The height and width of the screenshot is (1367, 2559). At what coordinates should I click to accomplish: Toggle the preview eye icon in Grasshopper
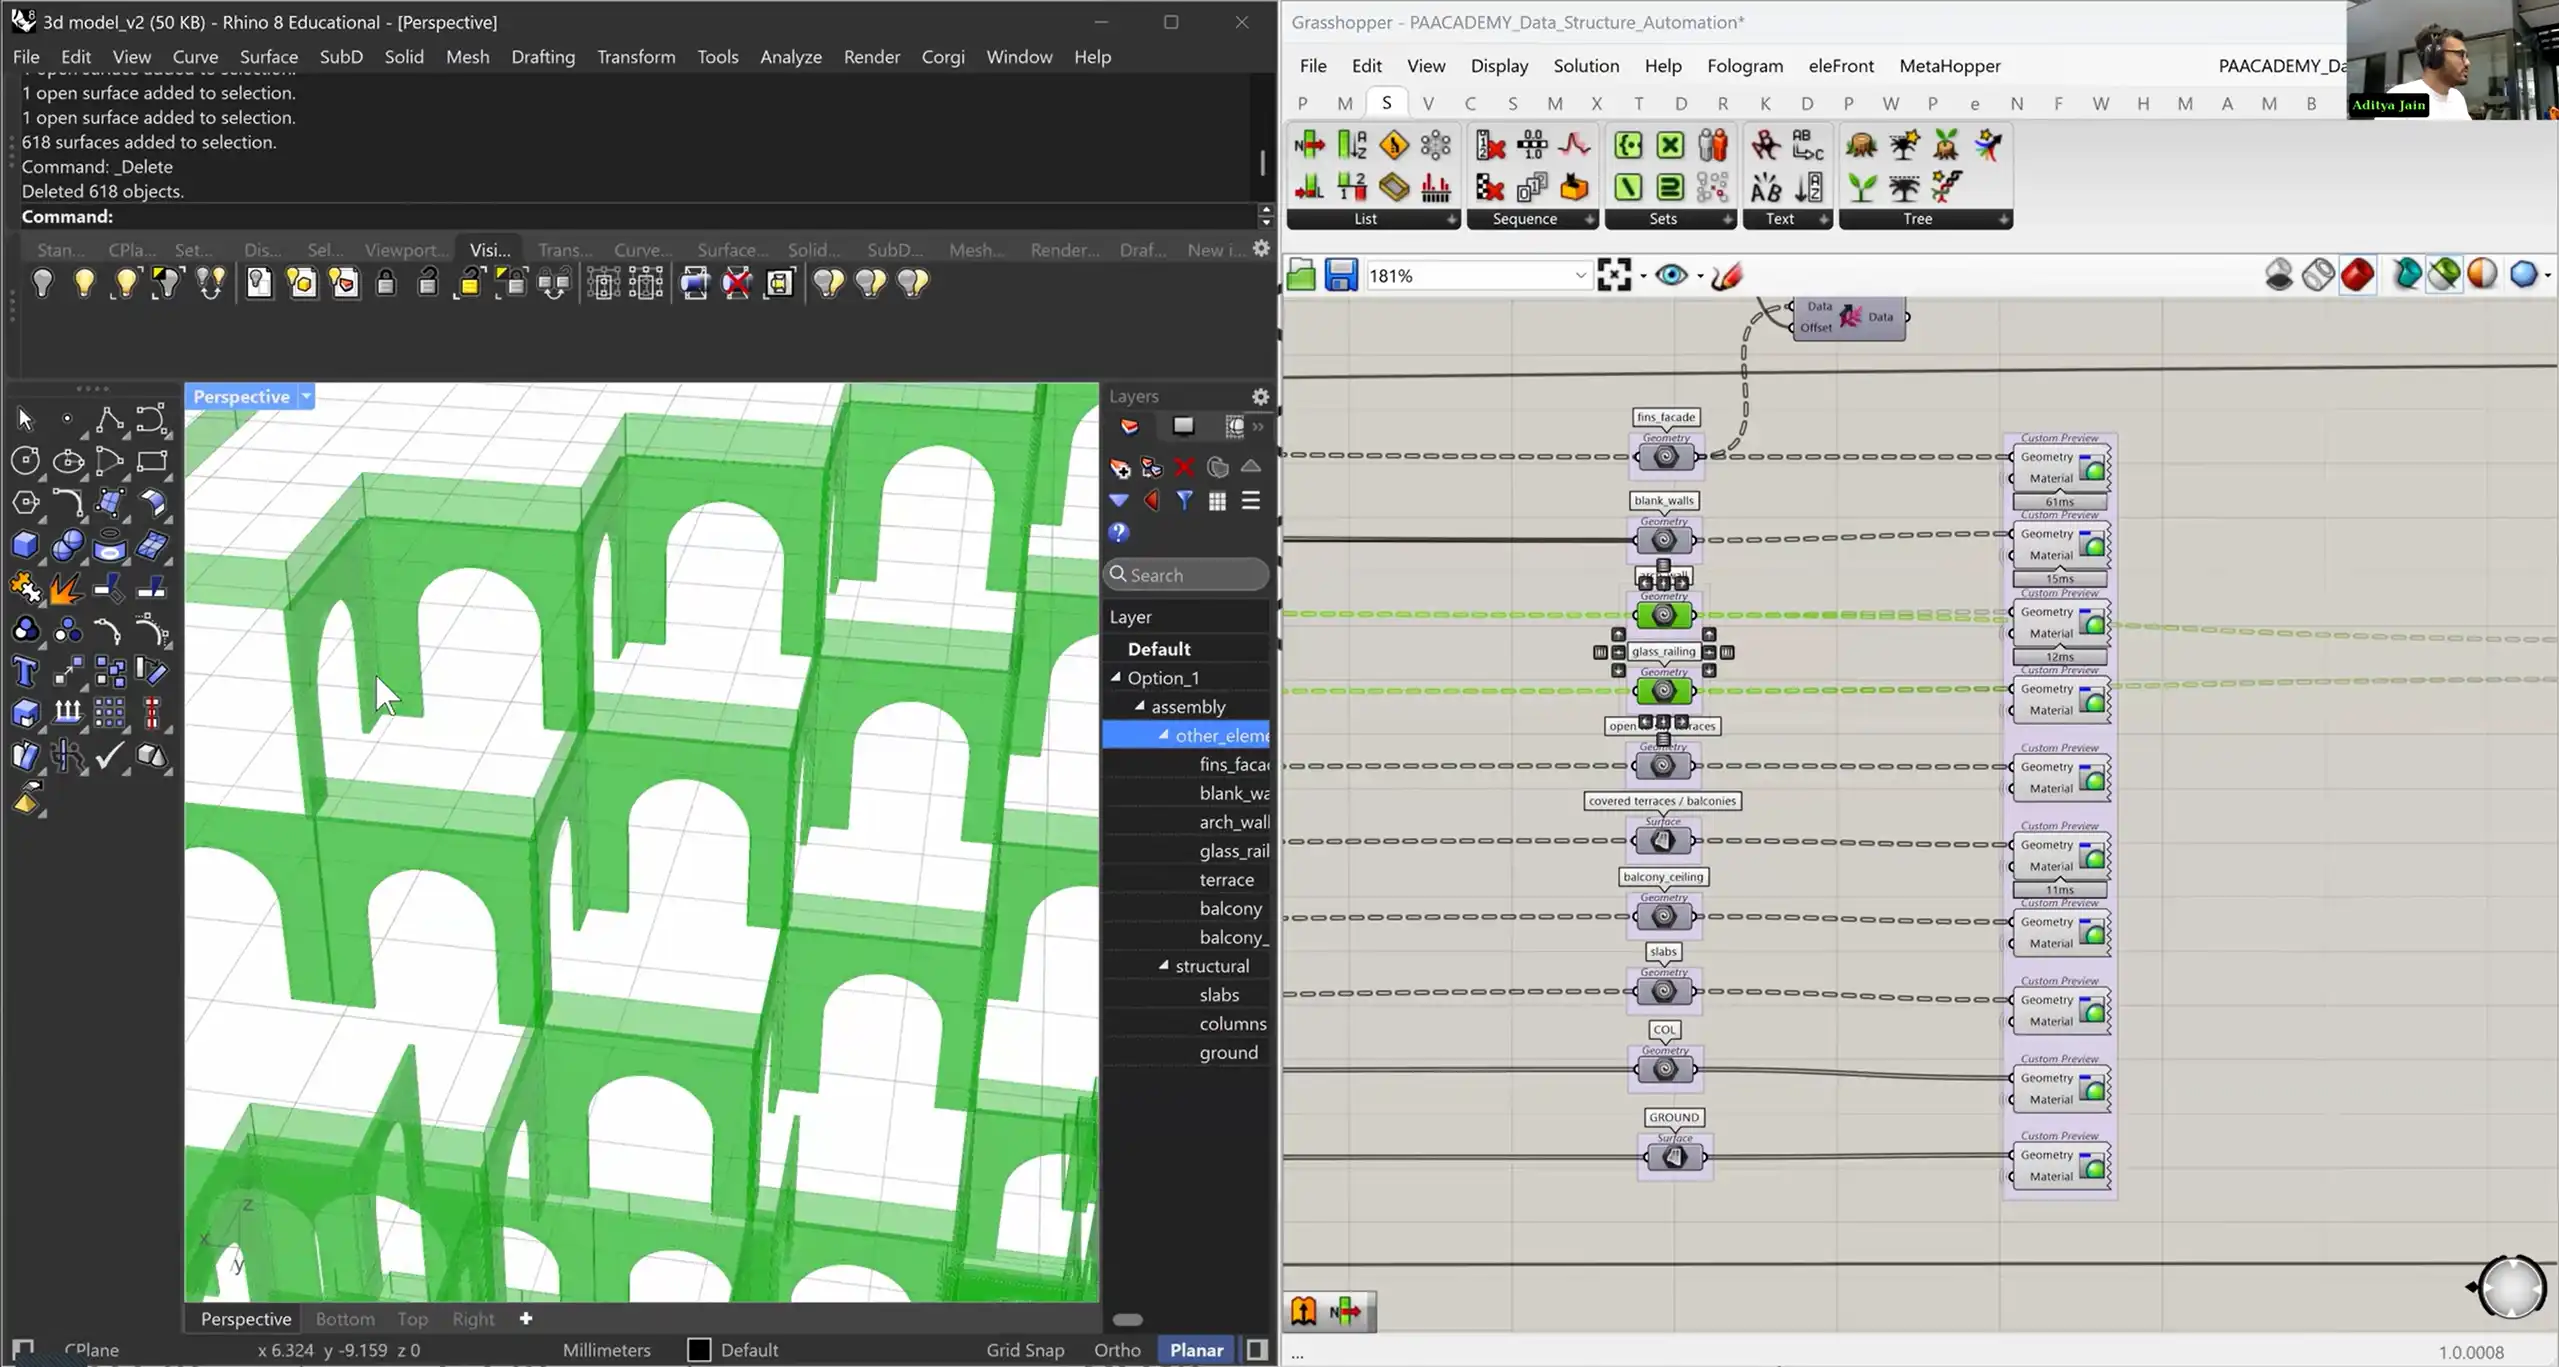[x=1672, y=275]
